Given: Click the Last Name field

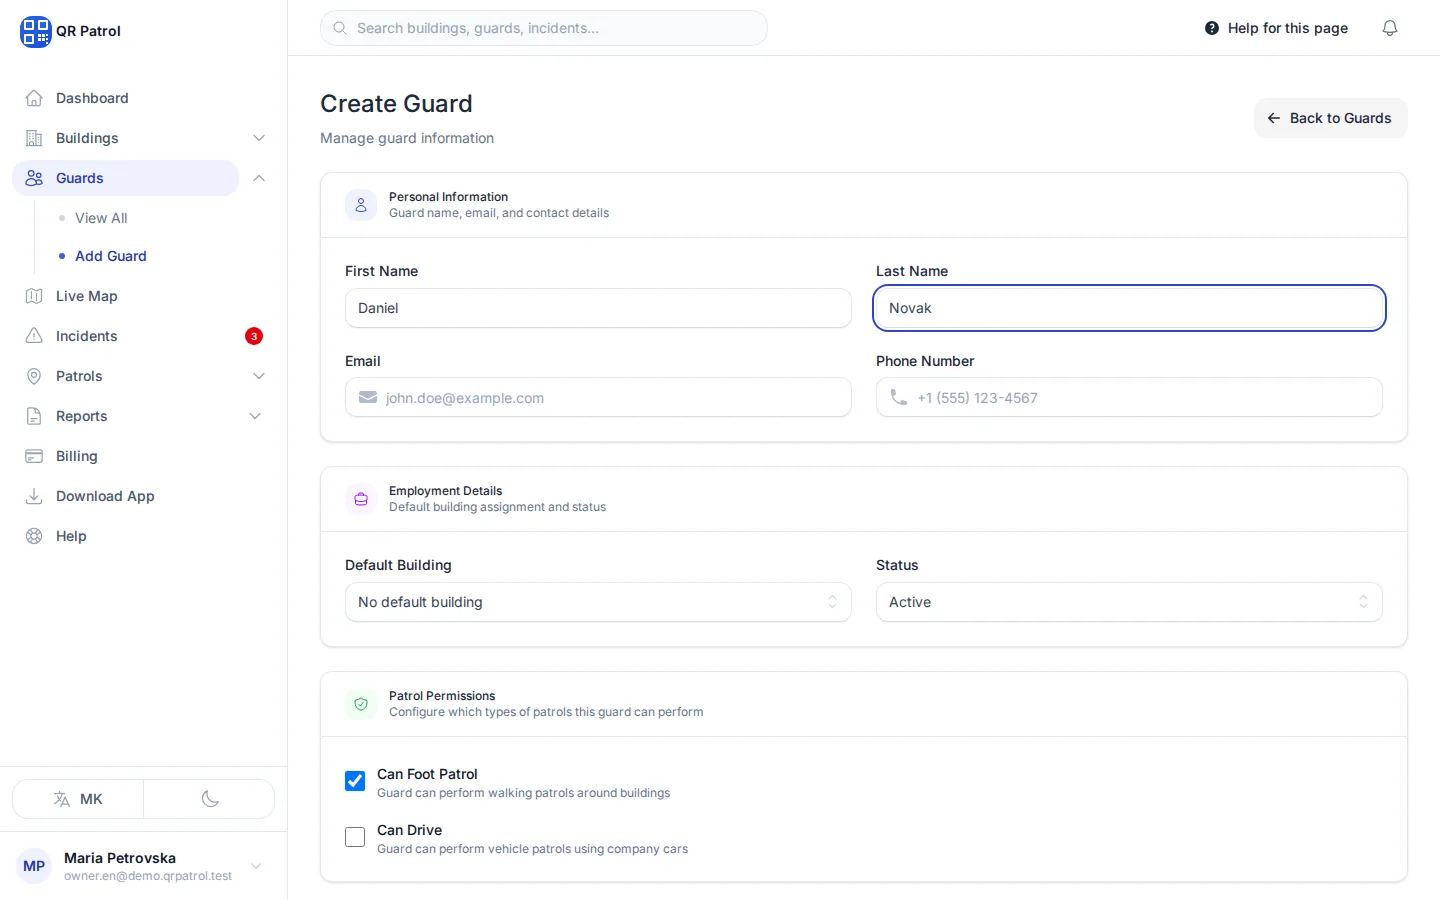Looking at the screenshot, I should (x=1129, y=308).
